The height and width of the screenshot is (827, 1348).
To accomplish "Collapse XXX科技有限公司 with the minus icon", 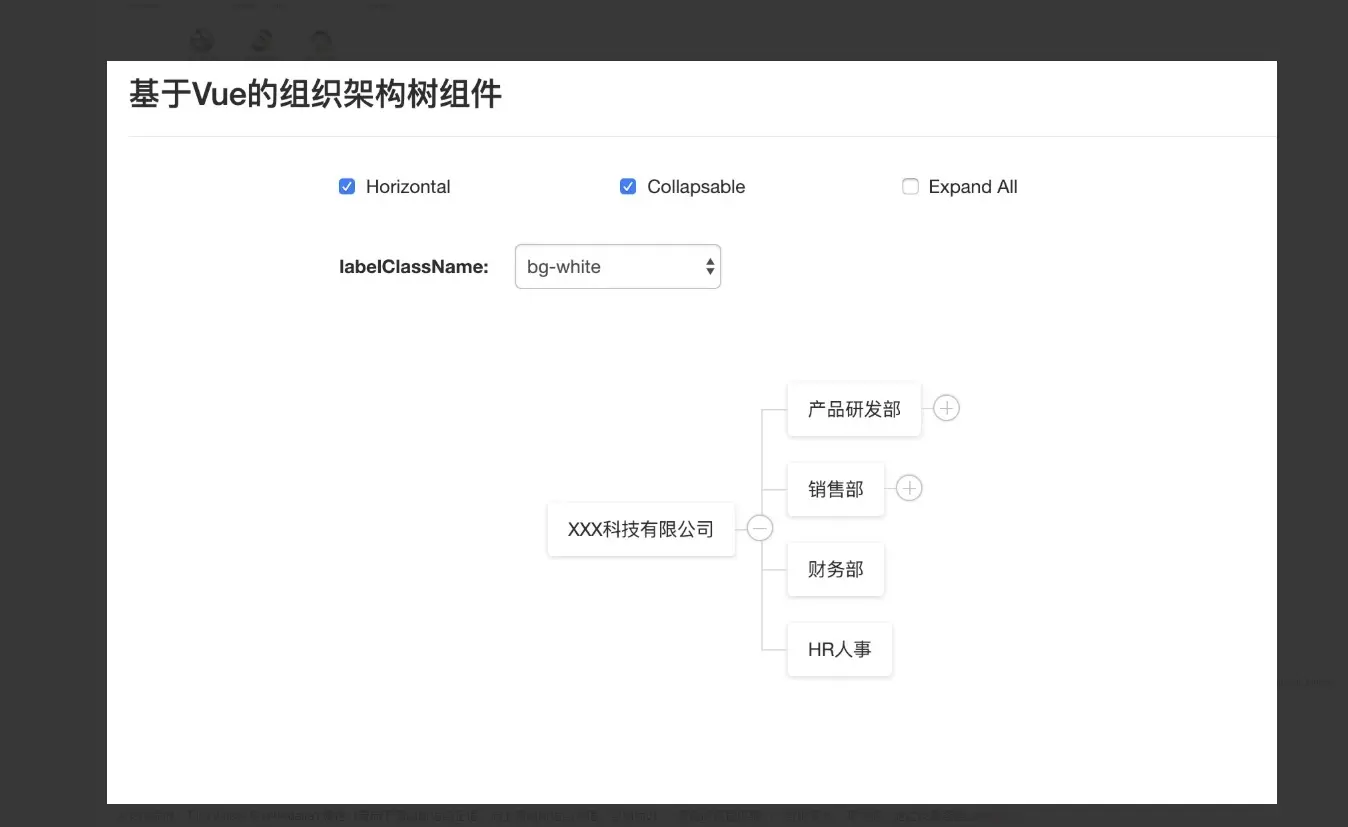I will pos(760,528).
